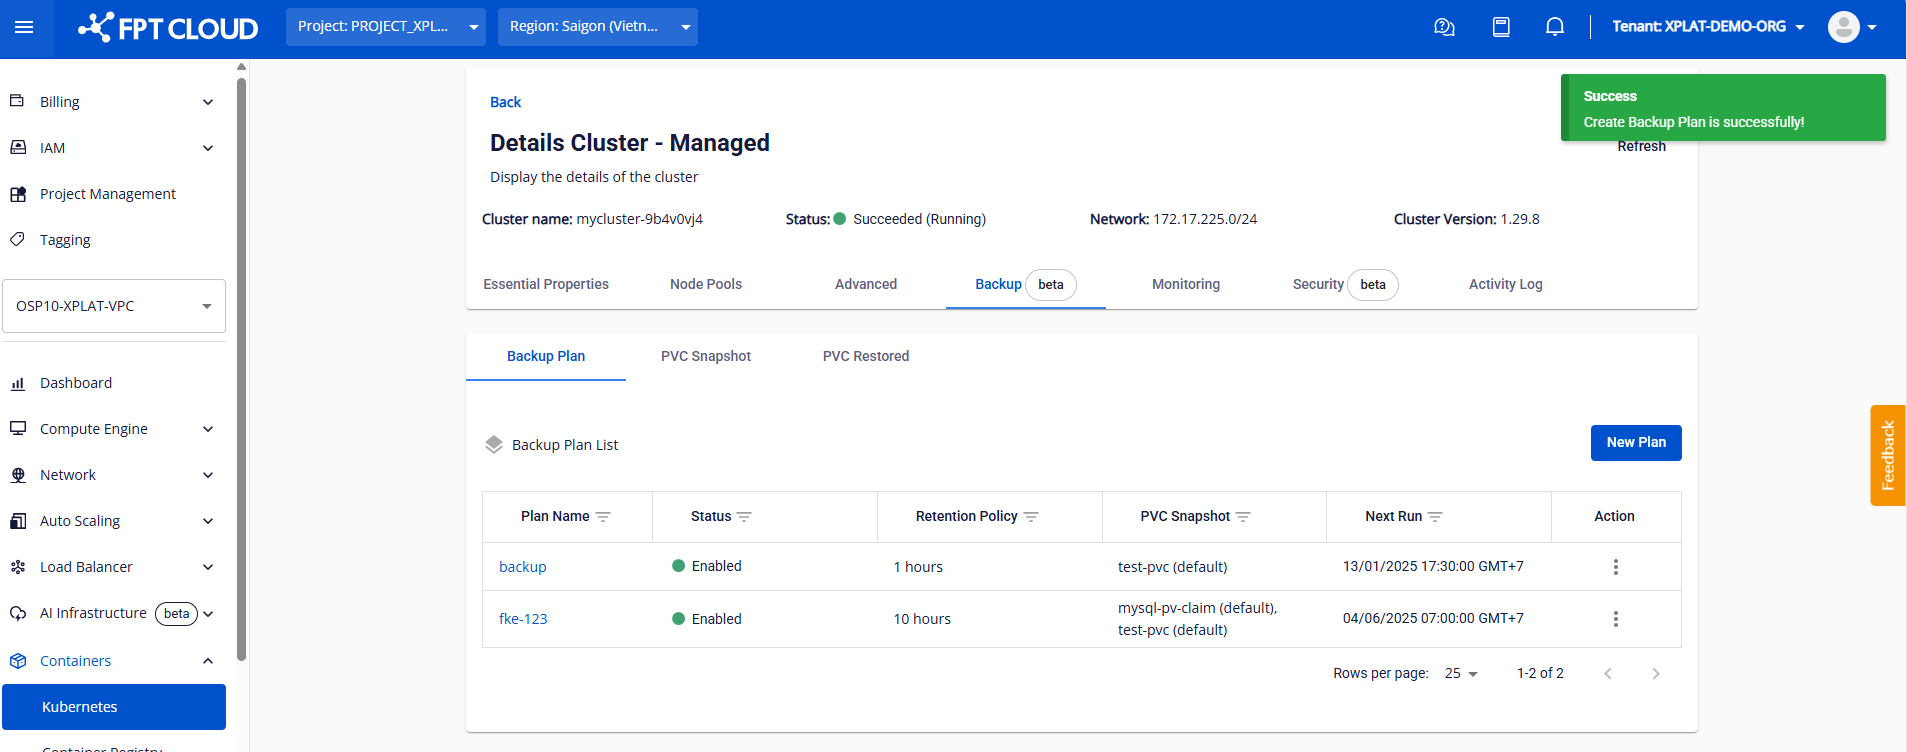Image resolution: width=1907 pixels, height=752 pixels.
Task: Open the notifications bell
Action: coord(1554,27)
